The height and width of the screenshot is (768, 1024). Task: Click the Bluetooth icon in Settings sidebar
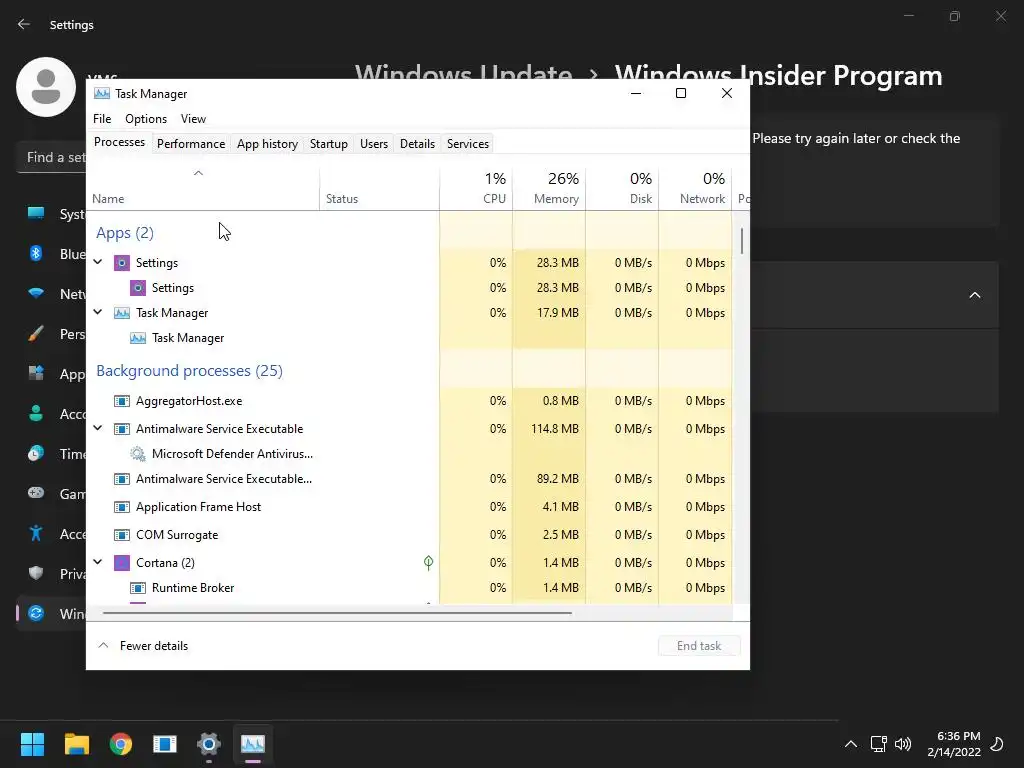coord(36,253)
